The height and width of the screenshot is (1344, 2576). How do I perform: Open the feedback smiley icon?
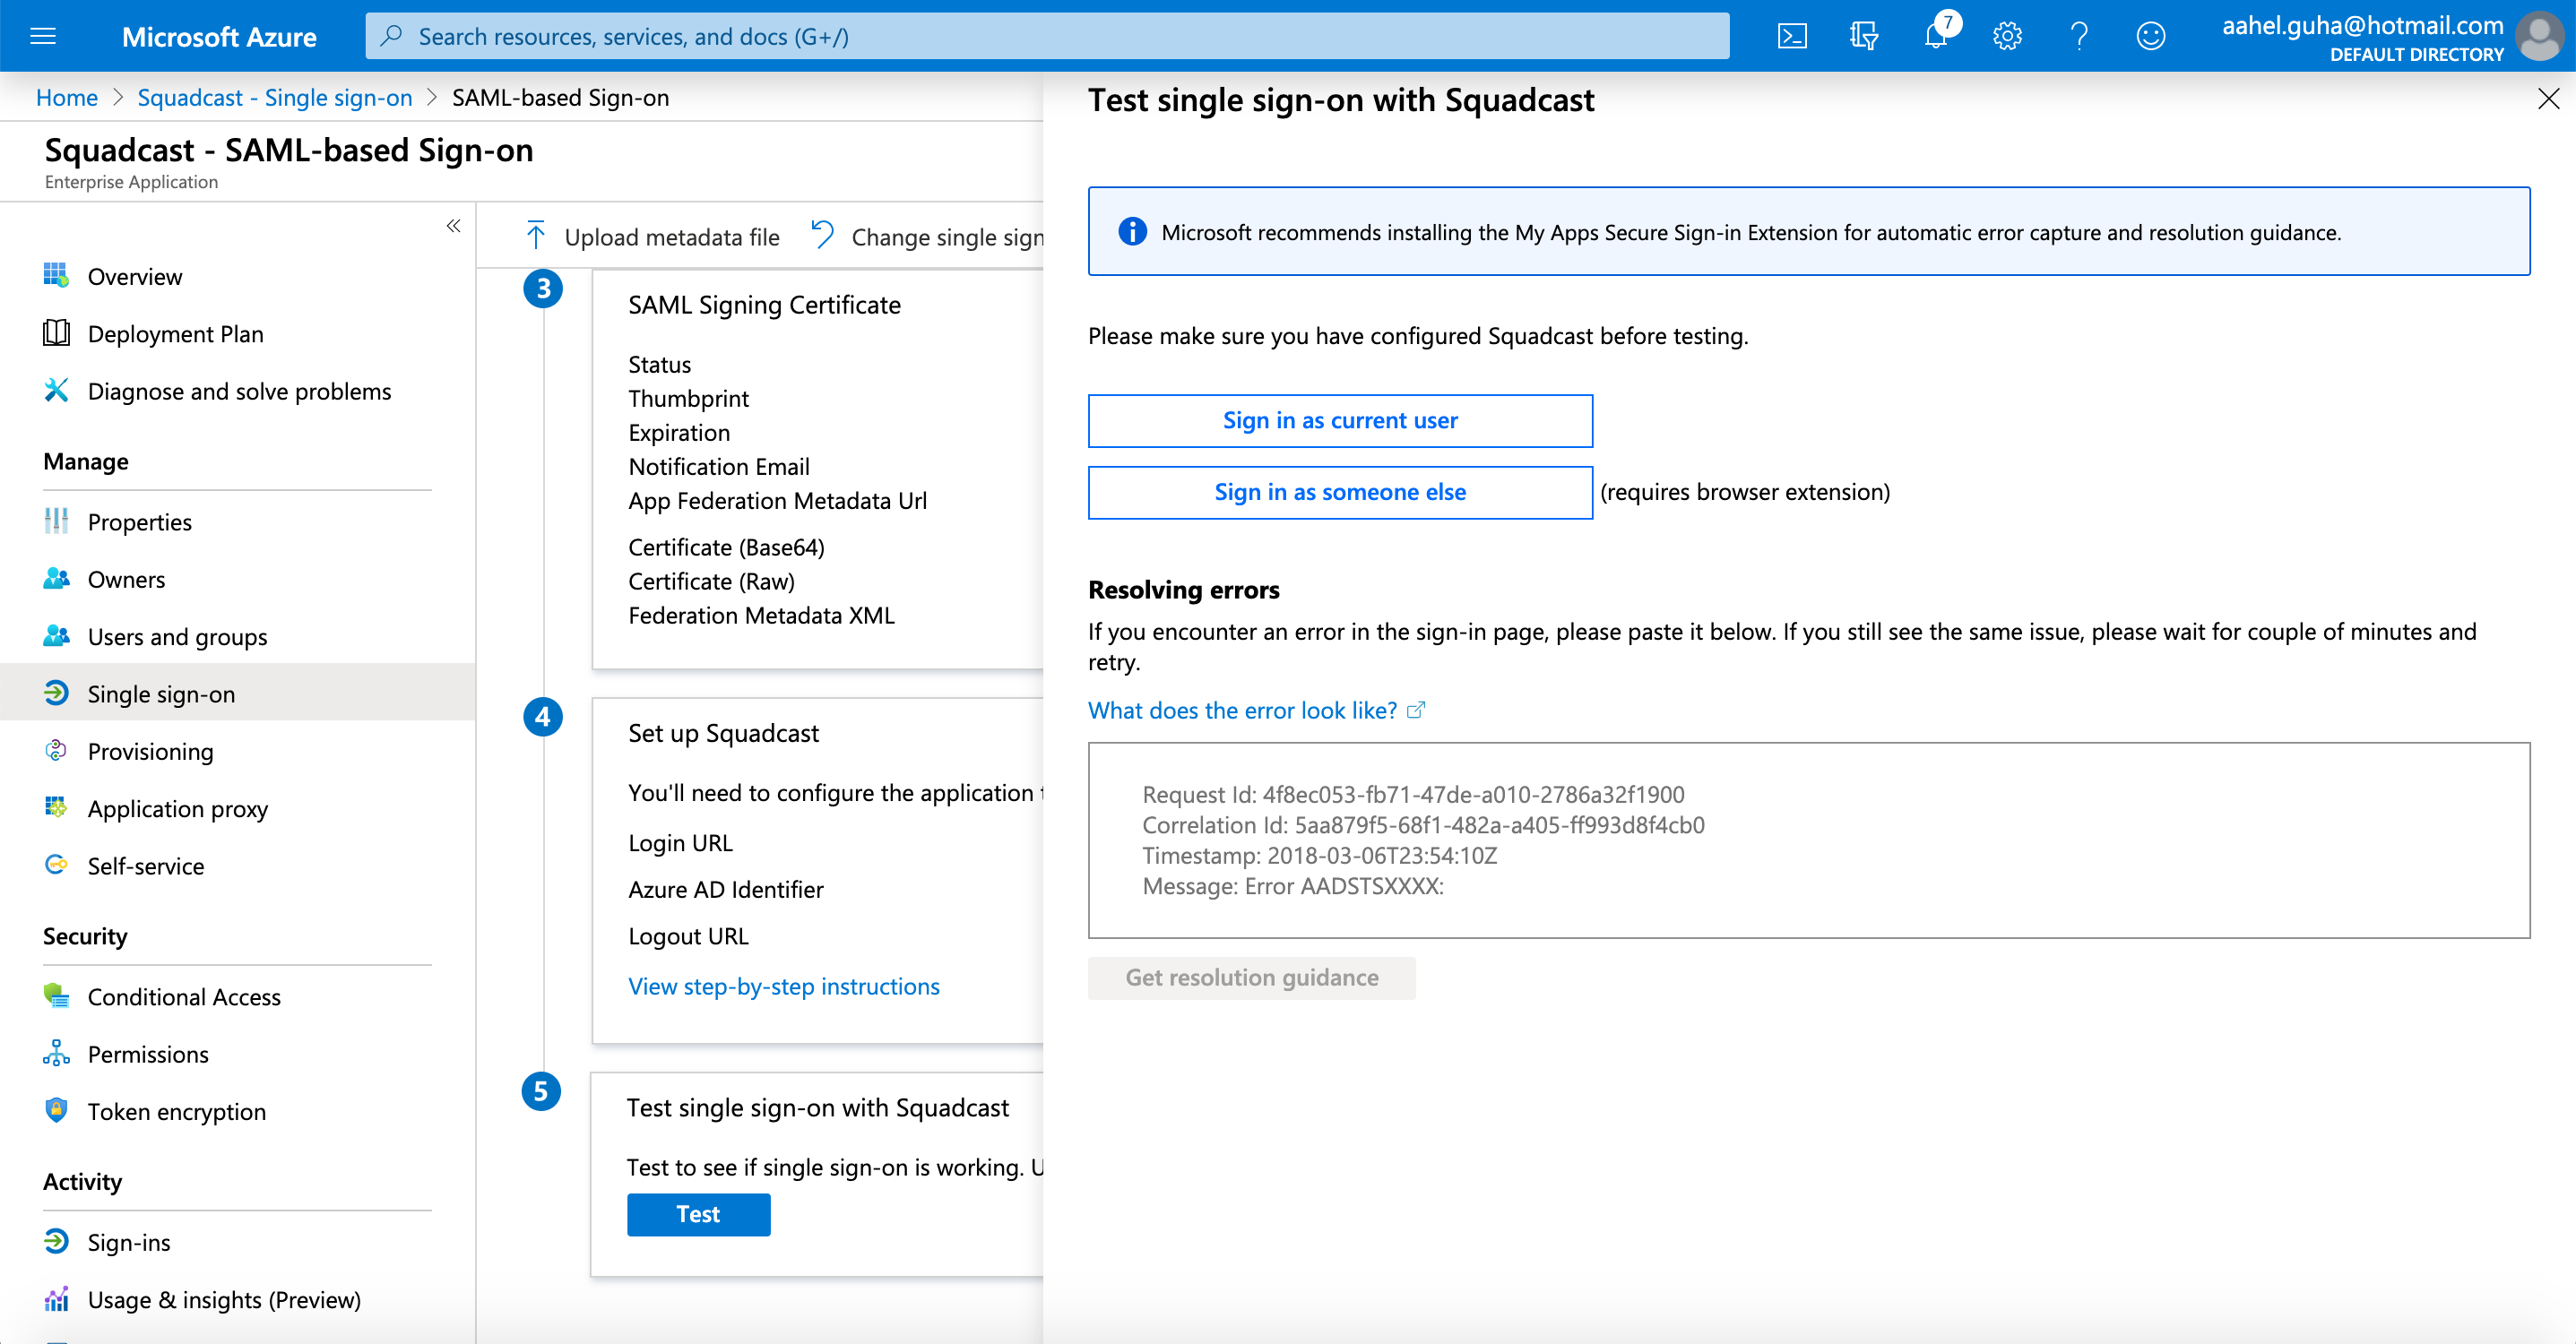[2150, 37]
